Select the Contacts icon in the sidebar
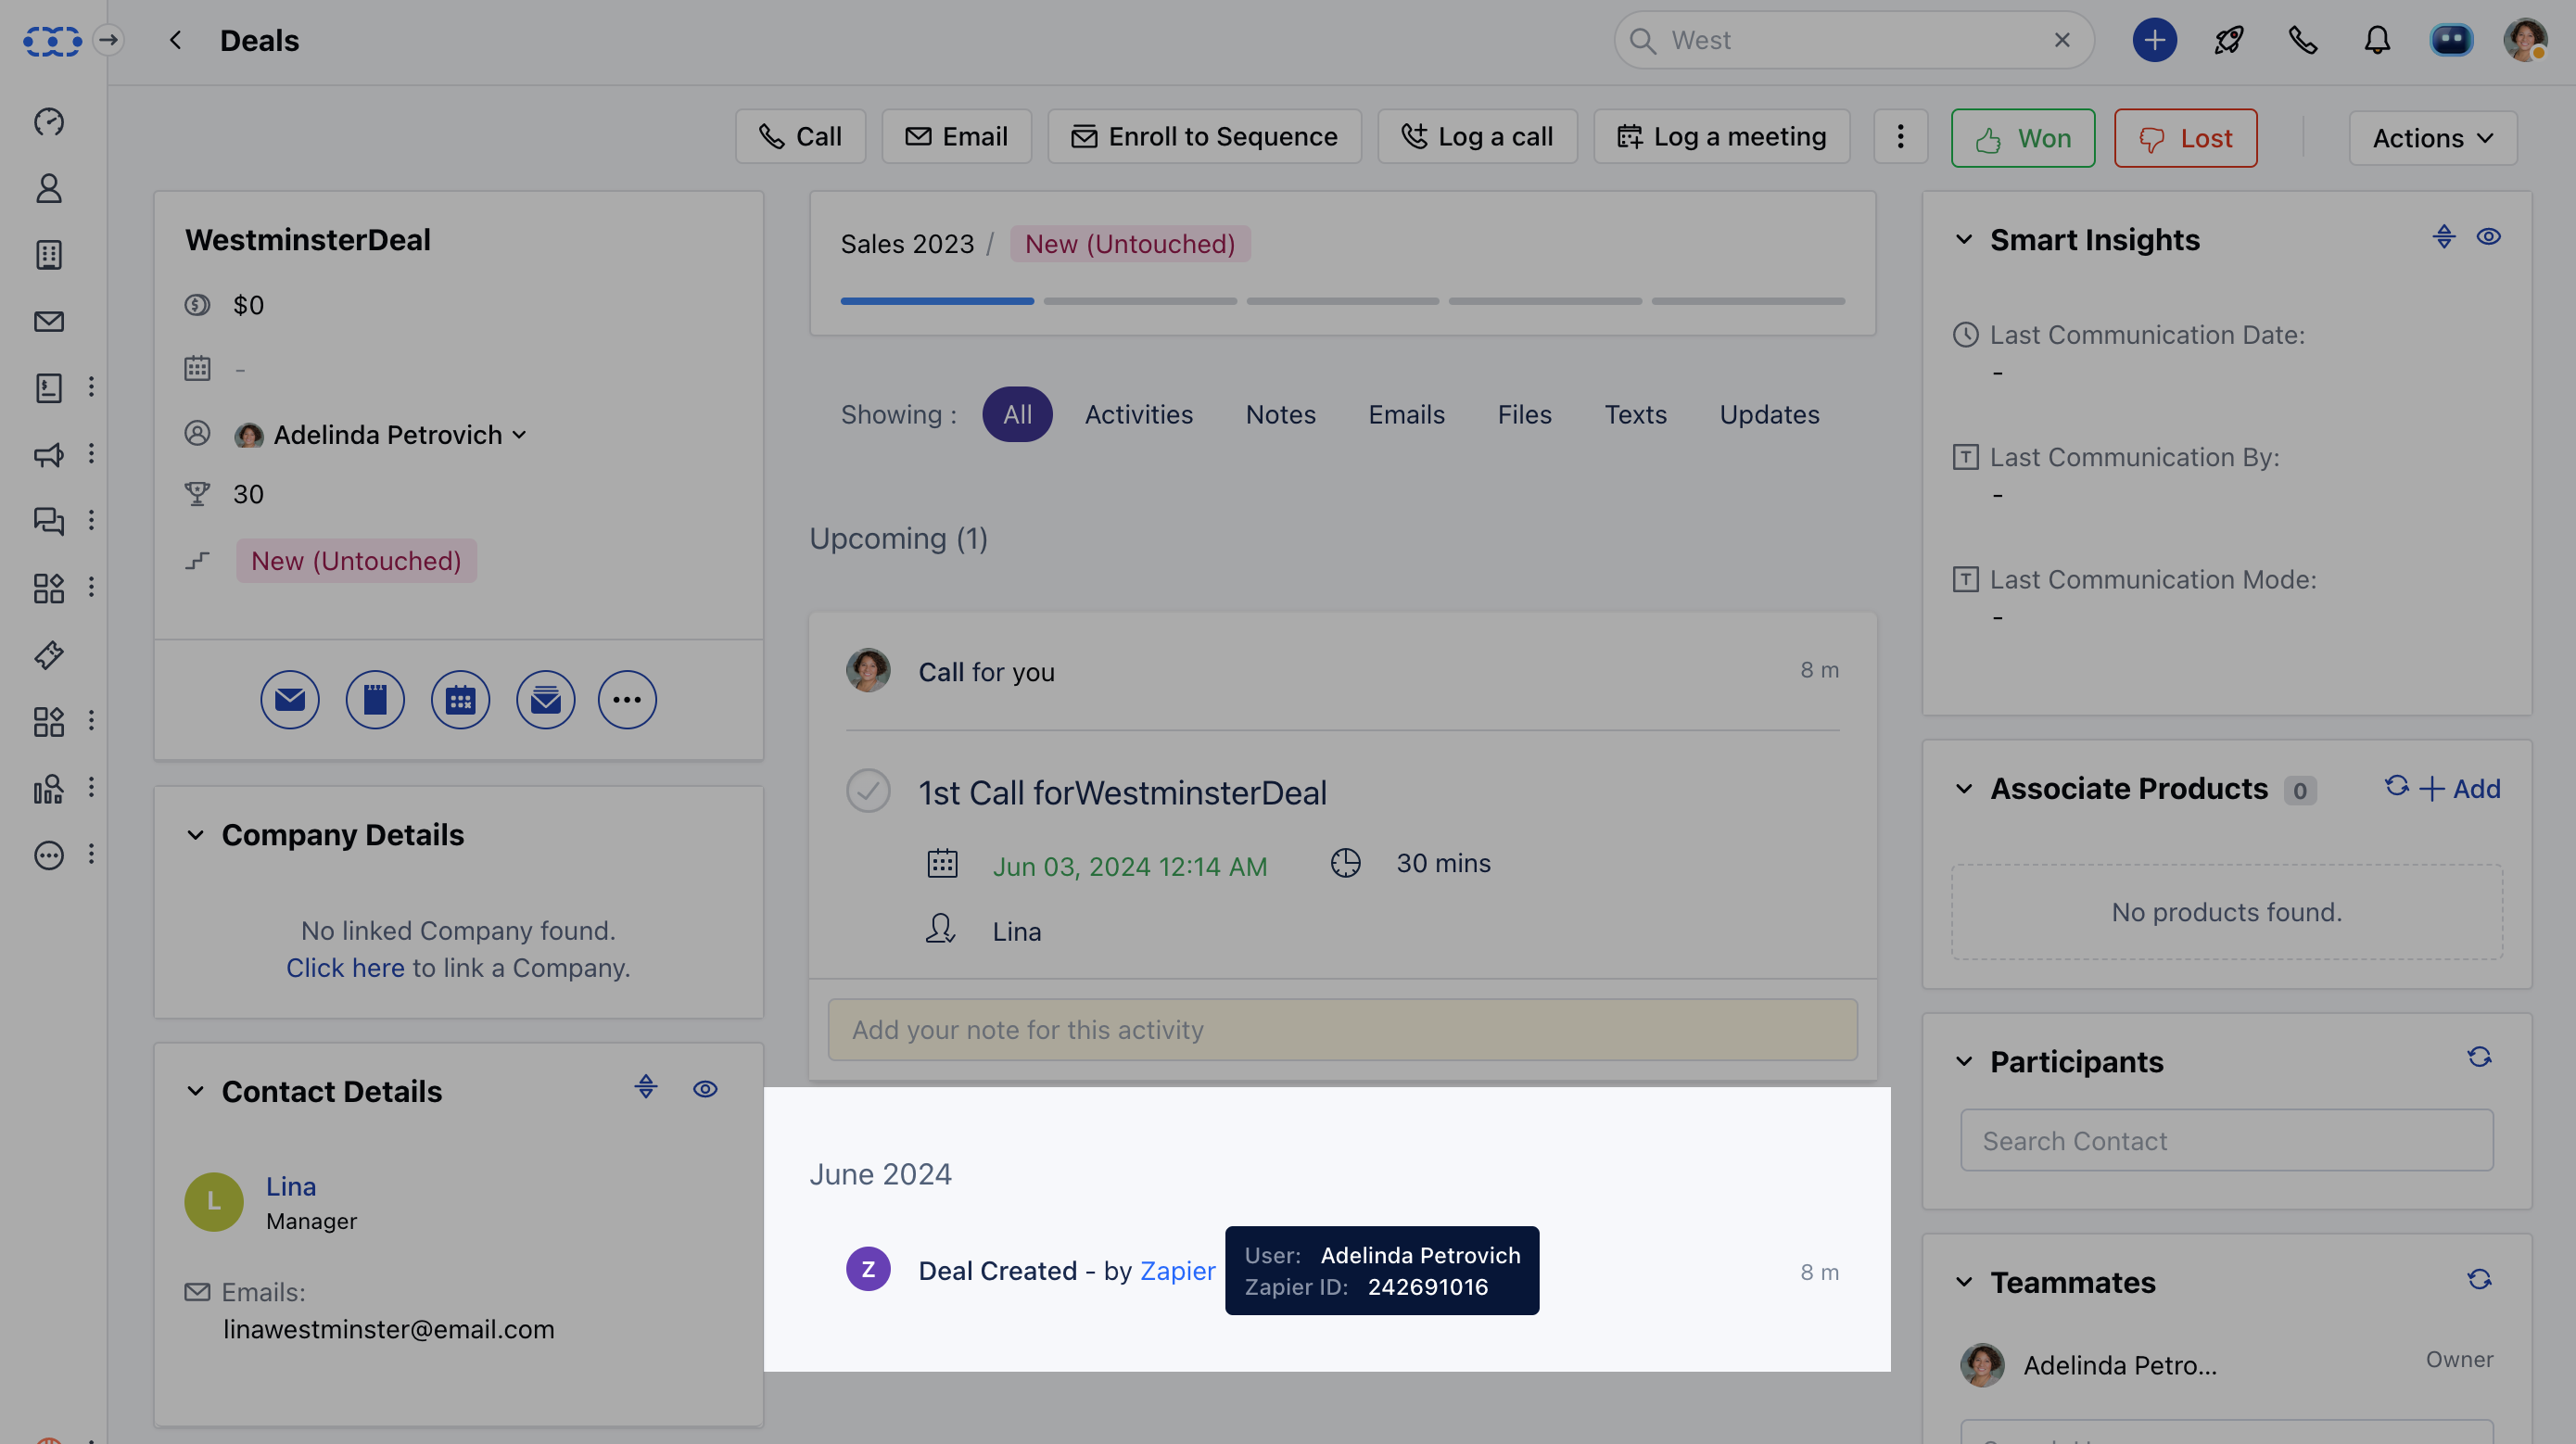 (x=48, y=188)
